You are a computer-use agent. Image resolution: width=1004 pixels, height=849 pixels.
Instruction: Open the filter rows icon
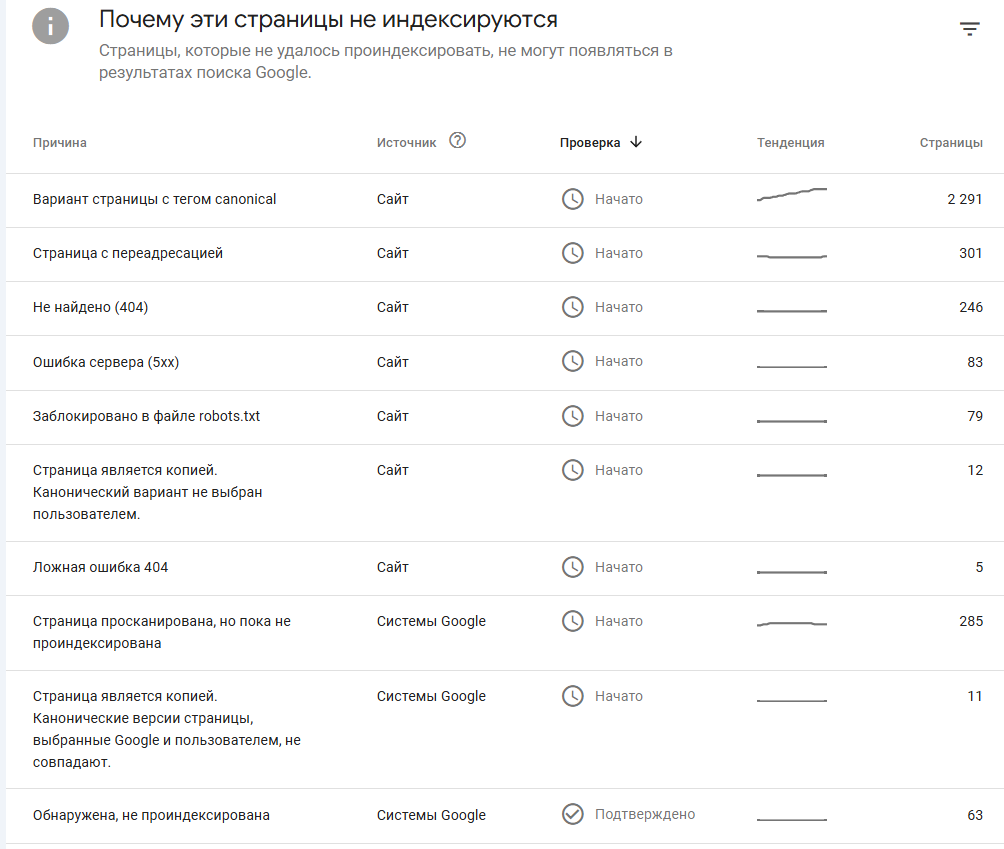tap(969, 29)
